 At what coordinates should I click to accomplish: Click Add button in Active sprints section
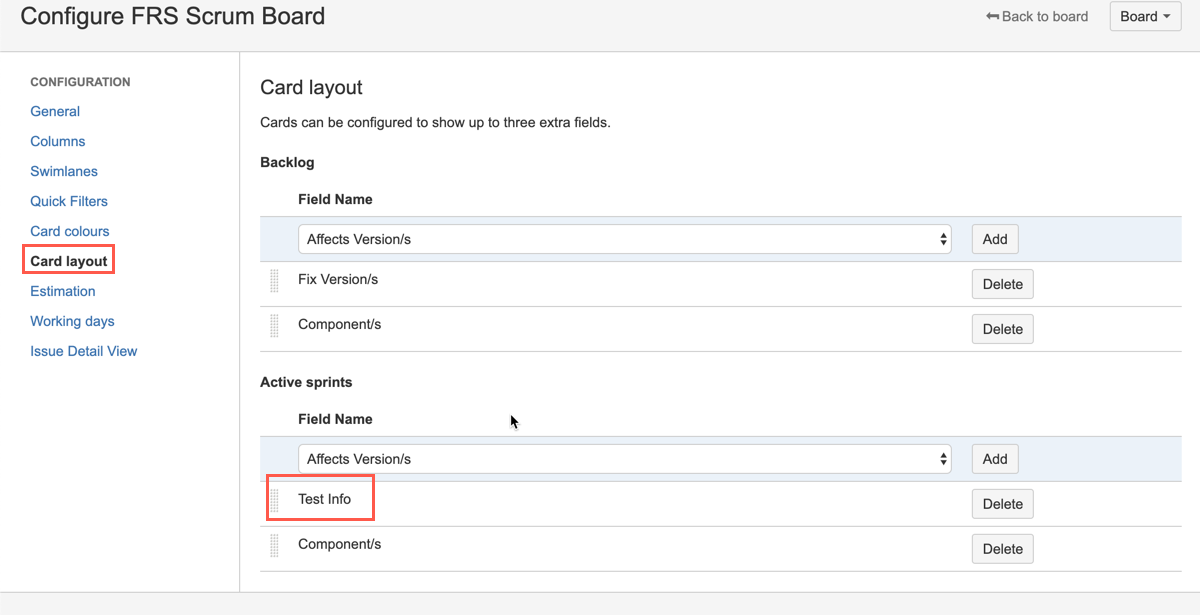click(995, 459)
